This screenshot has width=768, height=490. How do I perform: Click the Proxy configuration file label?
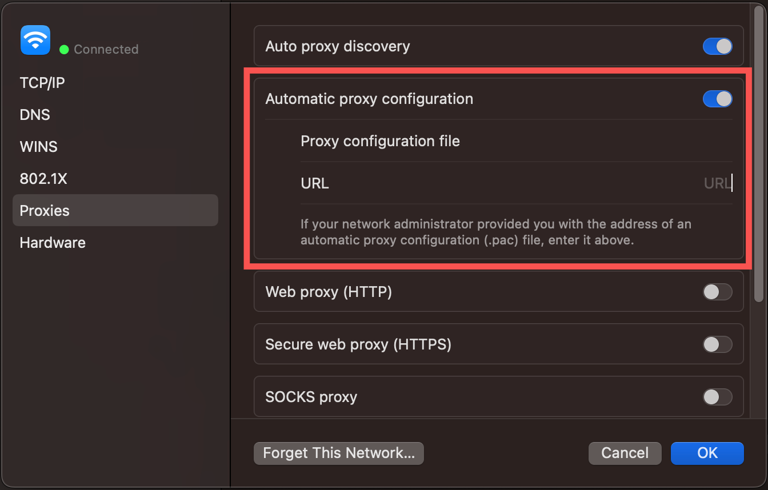pos(380,141)
